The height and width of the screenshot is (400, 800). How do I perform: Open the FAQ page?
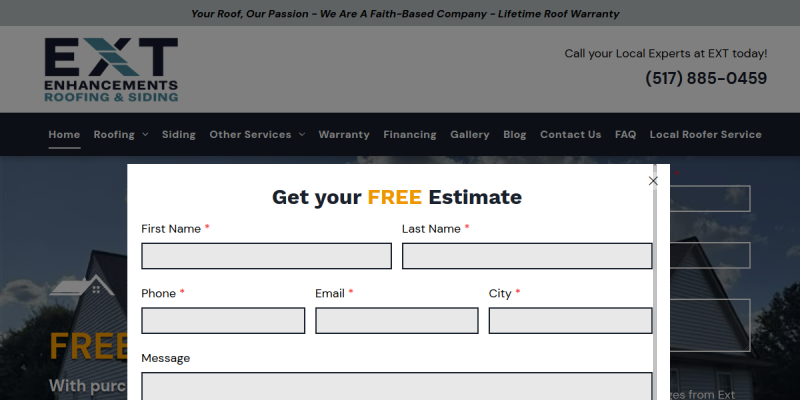[x=626, y=135]
